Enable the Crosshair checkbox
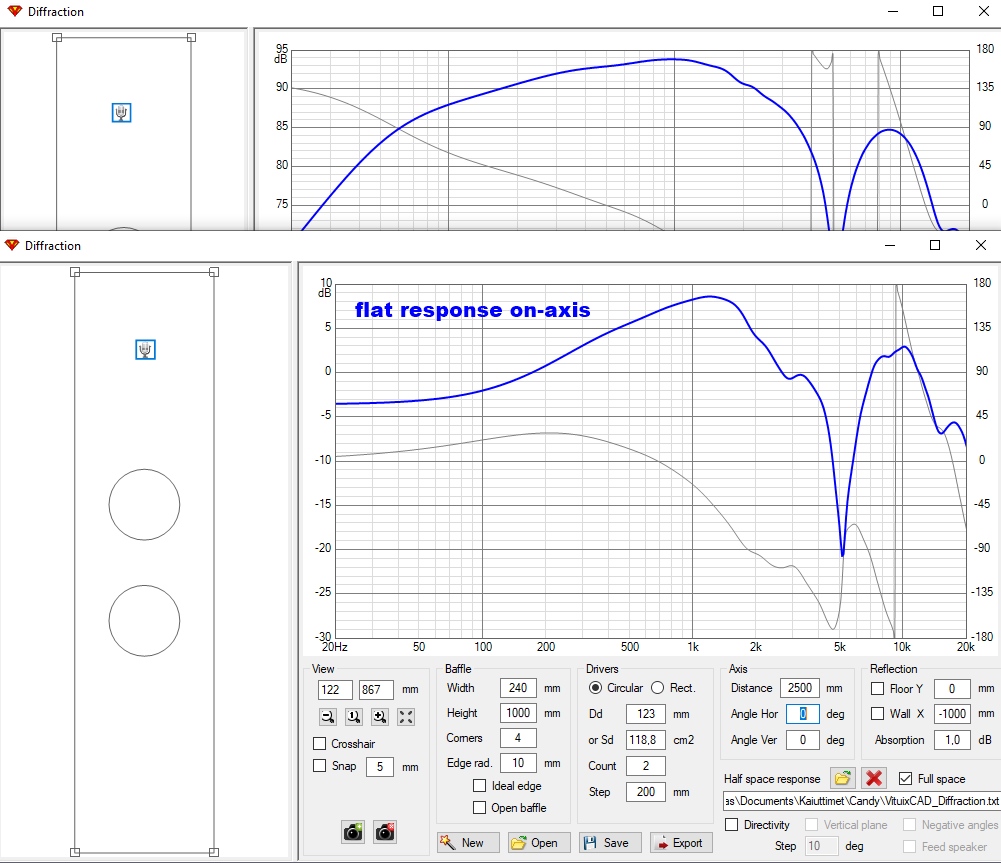This screenshot has height=863, width=1001. (320, 744)
